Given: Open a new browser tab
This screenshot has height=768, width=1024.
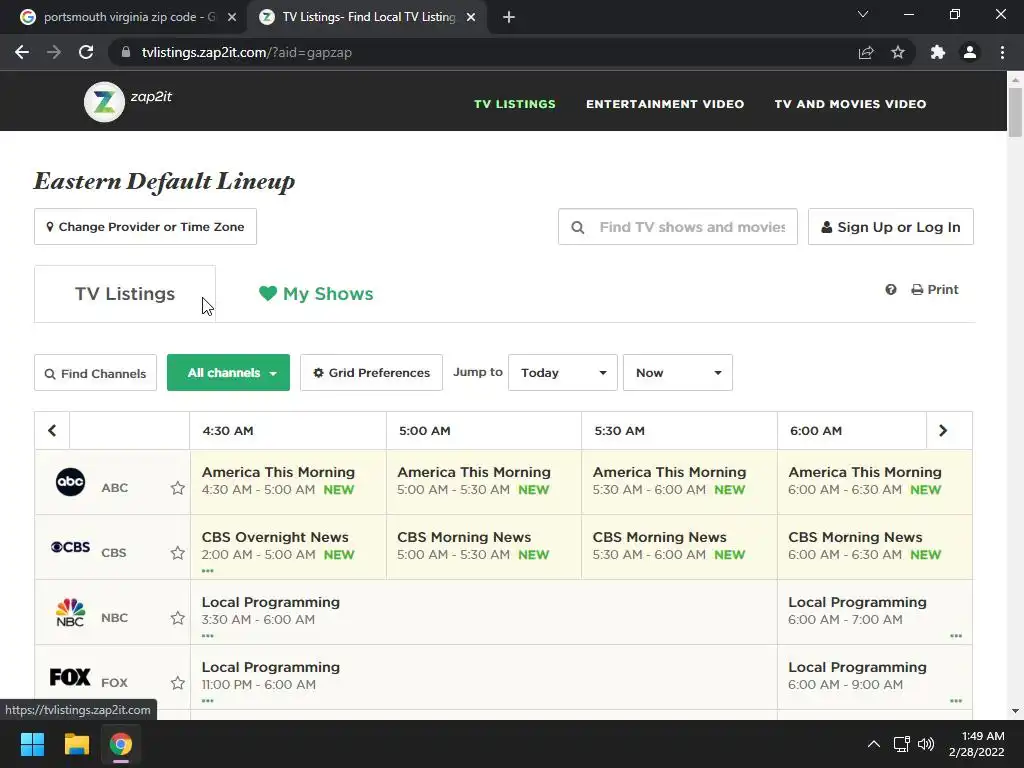Looking at the screenshot, I should click(x=509, y=17).
